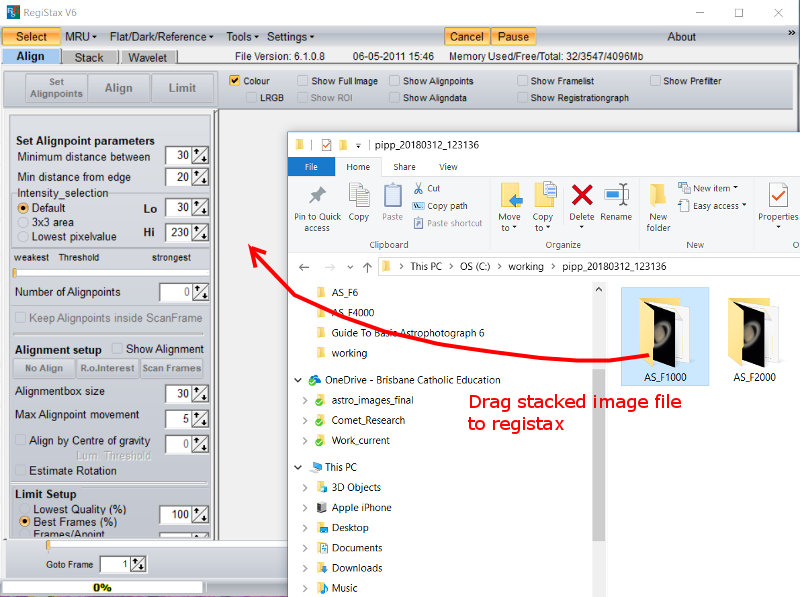Select Lowest pixelvalue radio button
The image size is (800, 597).
[x=23, y=237]
